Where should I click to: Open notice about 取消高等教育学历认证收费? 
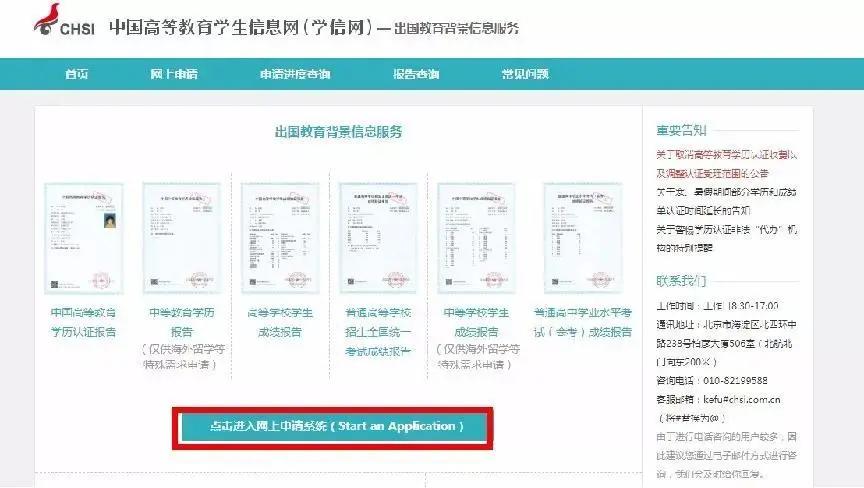pyautogui.click(x=727, y=164)
